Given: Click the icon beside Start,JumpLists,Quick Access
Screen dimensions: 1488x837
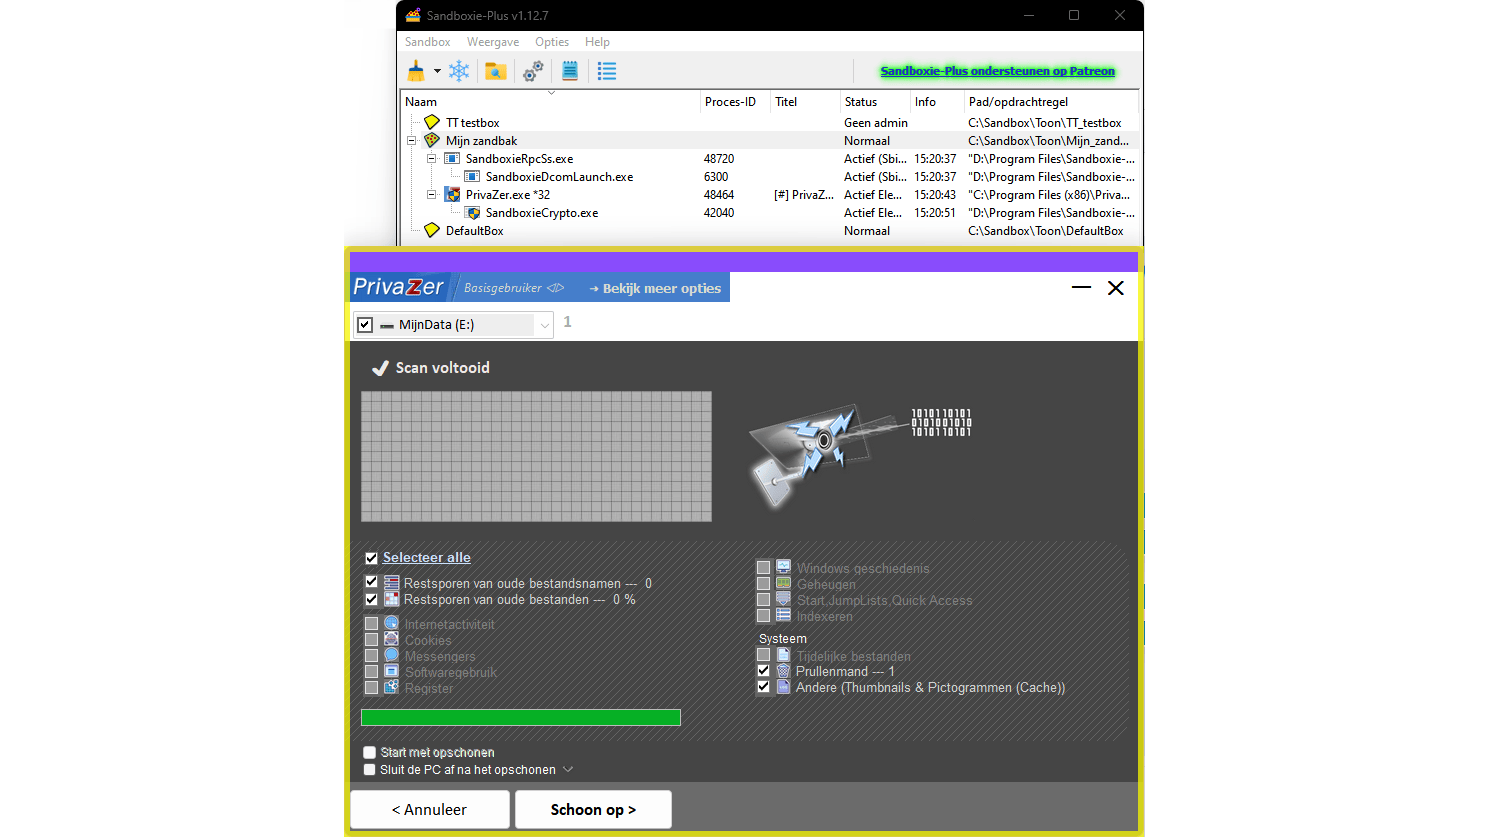Looking at the screenshot, I should point(784,599).
